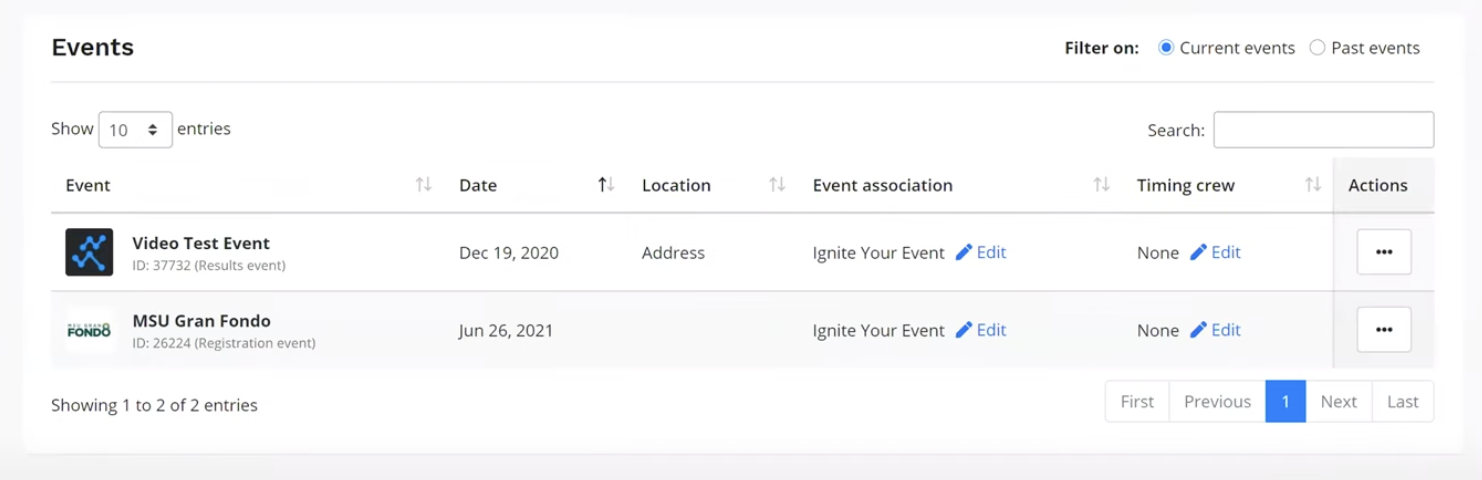Sort table by Event column arrows
This screenshot has width=1482, height=480.
click(423, 185)
